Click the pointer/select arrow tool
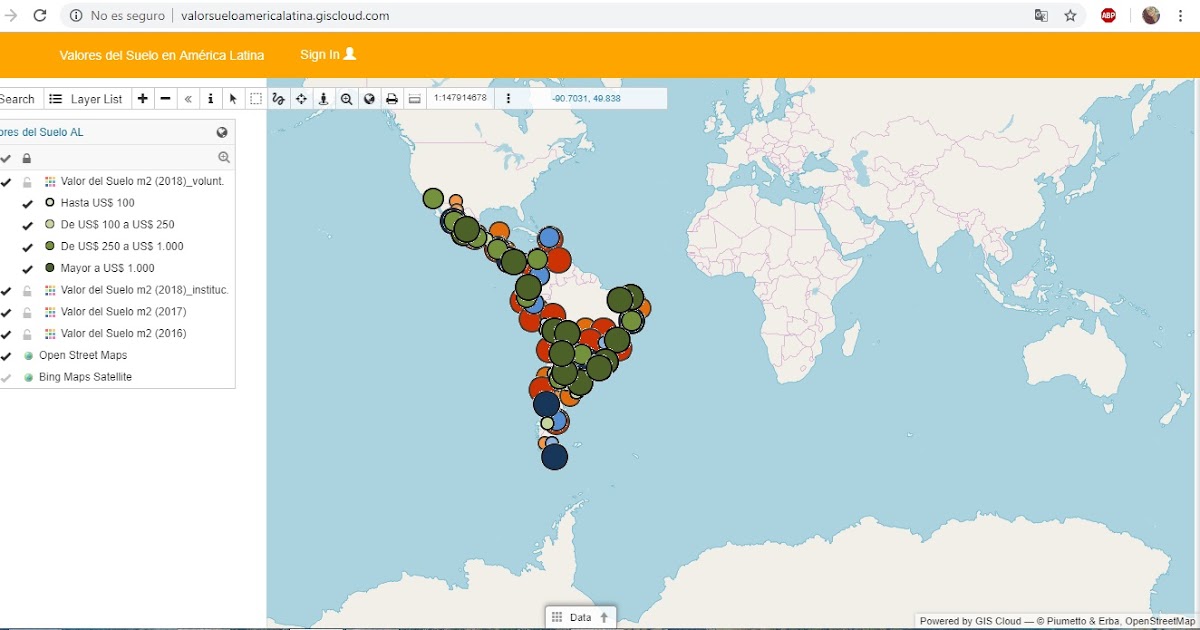1200x630 pixels. tap(233, 99)
